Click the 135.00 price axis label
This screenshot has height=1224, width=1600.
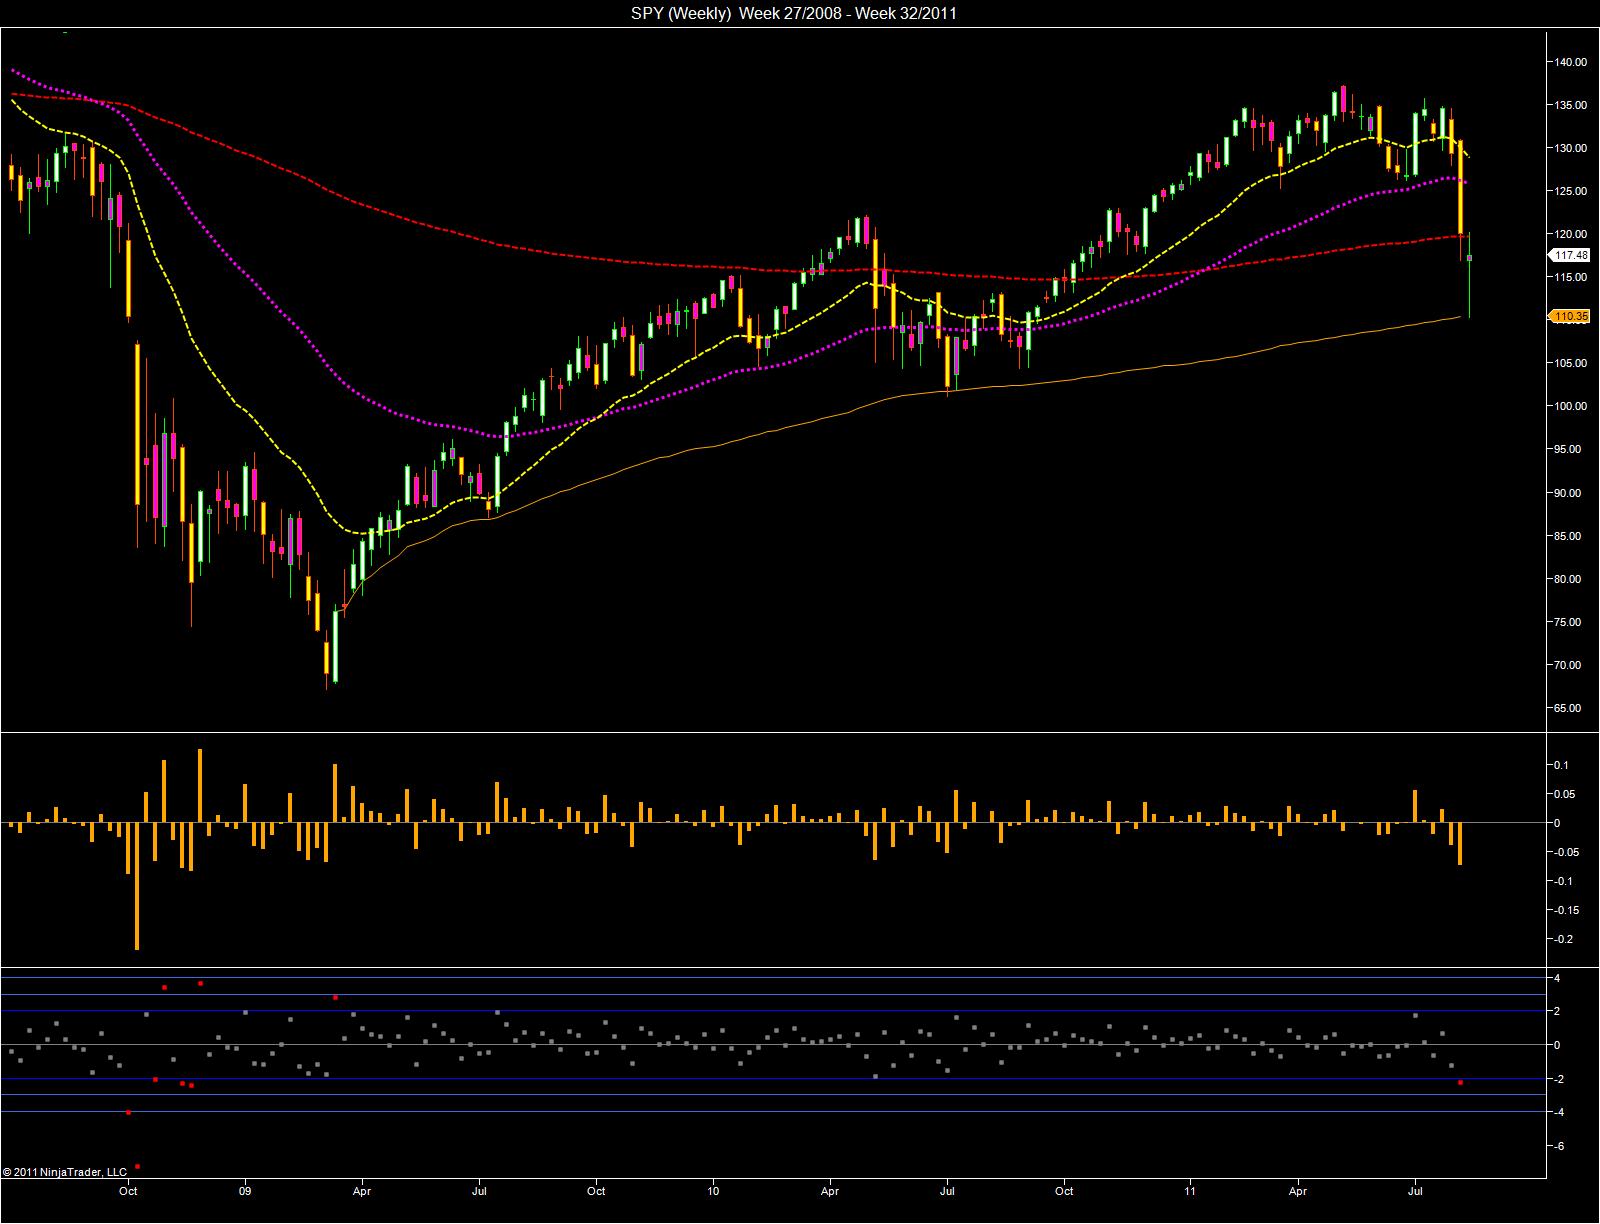click(1572, 105)
